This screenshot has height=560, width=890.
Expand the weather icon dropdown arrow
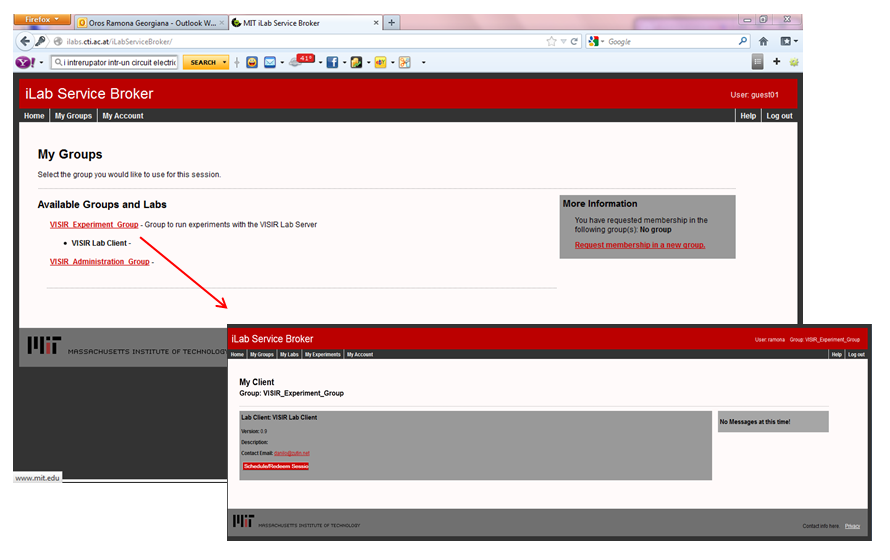point(320,62)
